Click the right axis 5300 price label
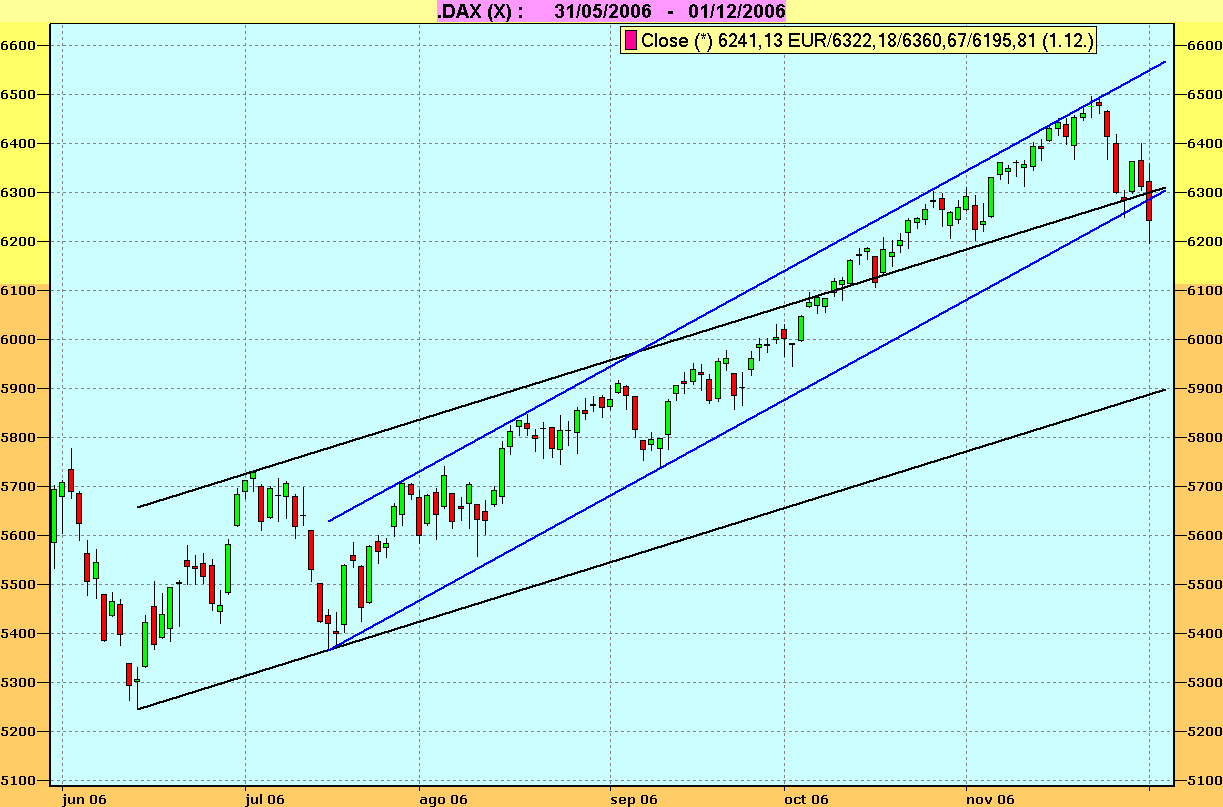The width and height of the screenshot is (1223, 807). coord(1204,683)
